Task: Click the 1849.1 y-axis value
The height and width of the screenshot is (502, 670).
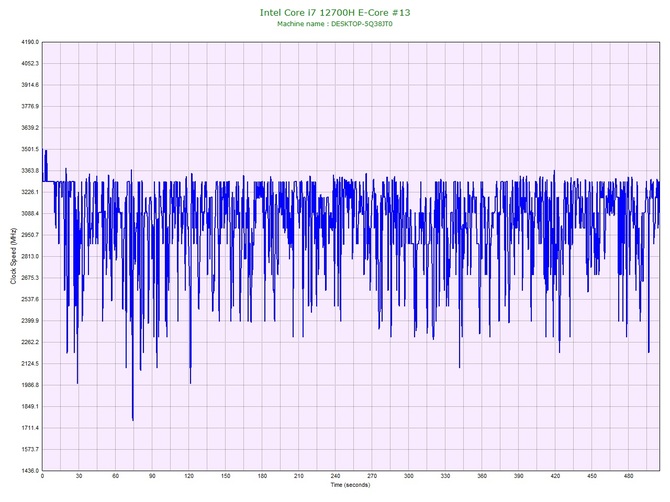Action: [x=30, y=406]
